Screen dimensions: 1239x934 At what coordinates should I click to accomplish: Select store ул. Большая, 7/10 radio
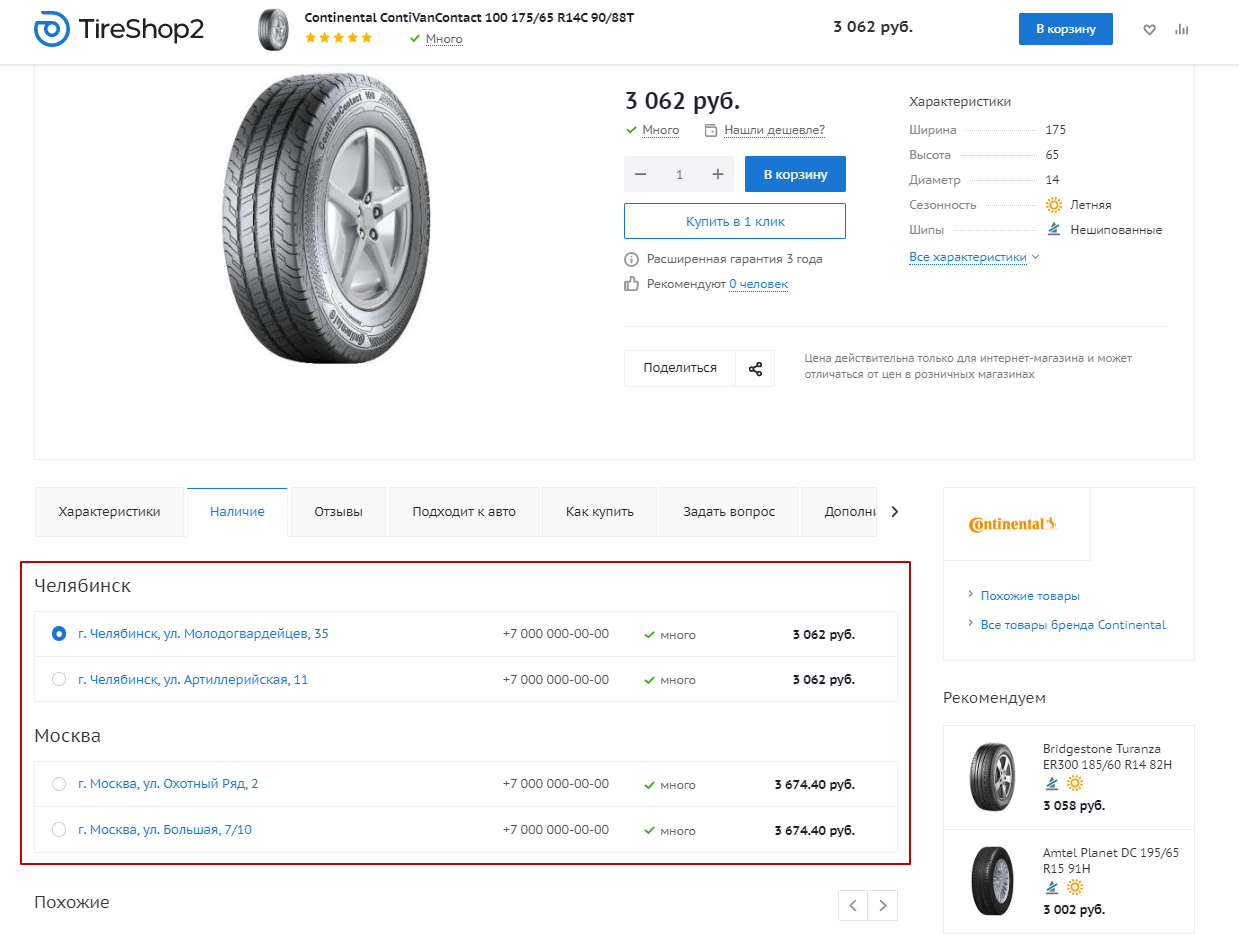pyautogui.click(x=59, y=830)
